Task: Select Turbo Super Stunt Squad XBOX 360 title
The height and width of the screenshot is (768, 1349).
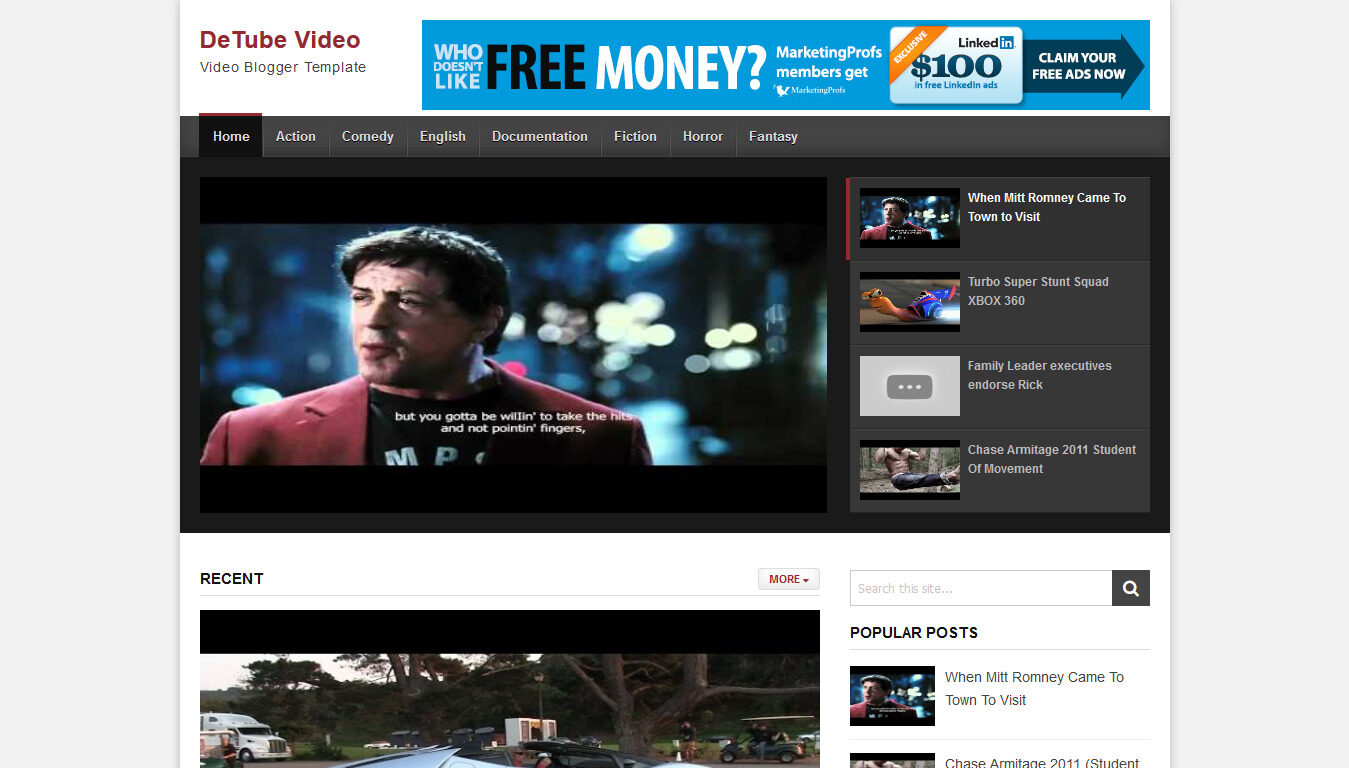Action: [1038, 291]
